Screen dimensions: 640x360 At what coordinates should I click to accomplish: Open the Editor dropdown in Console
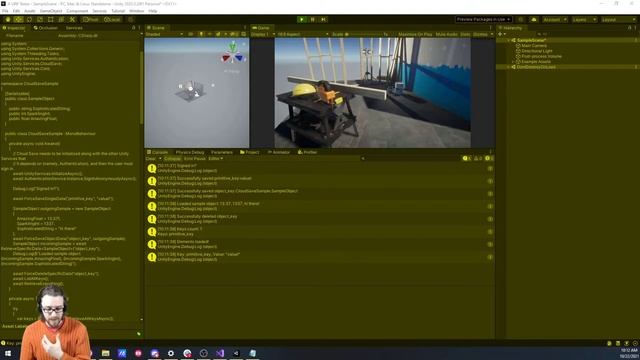pos(216,158)
